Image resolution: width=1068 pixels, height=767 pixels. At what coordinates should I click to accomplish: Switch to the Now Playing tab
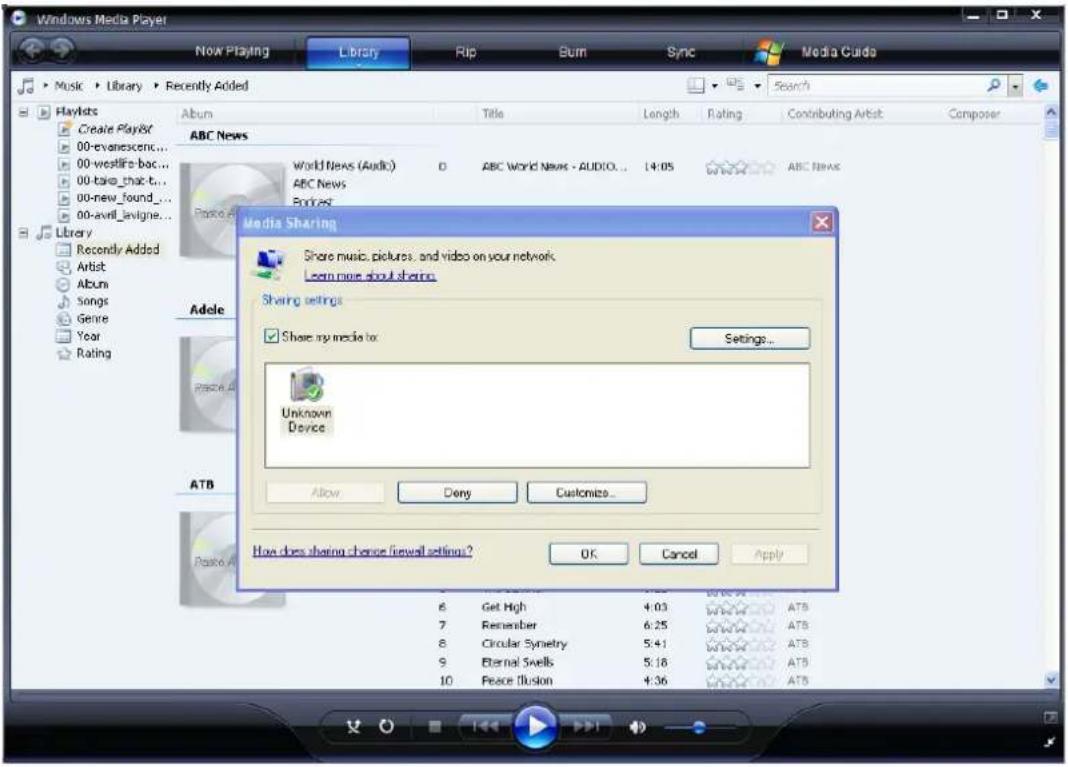point(232,51)
